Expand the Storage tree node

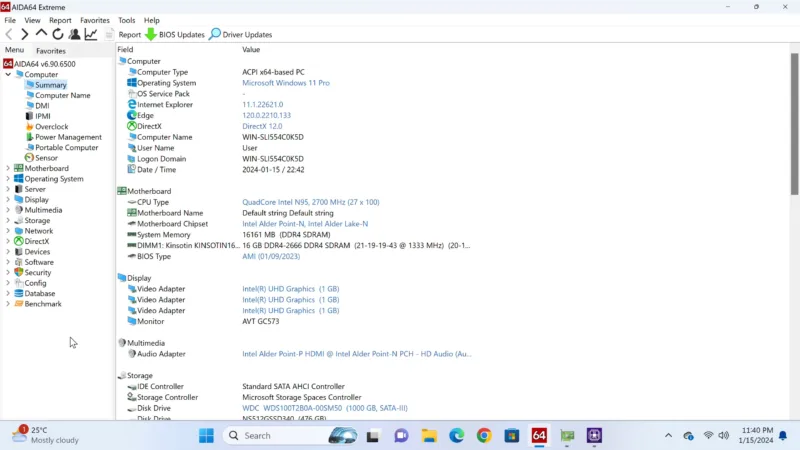point(8,221)
